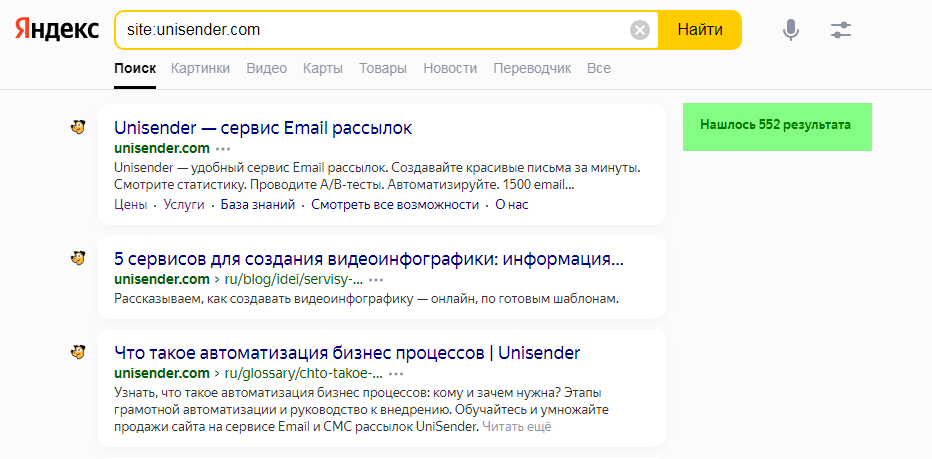Open the three-dots menu after ru/glossary/chto-takoe URL

(396, 374)
